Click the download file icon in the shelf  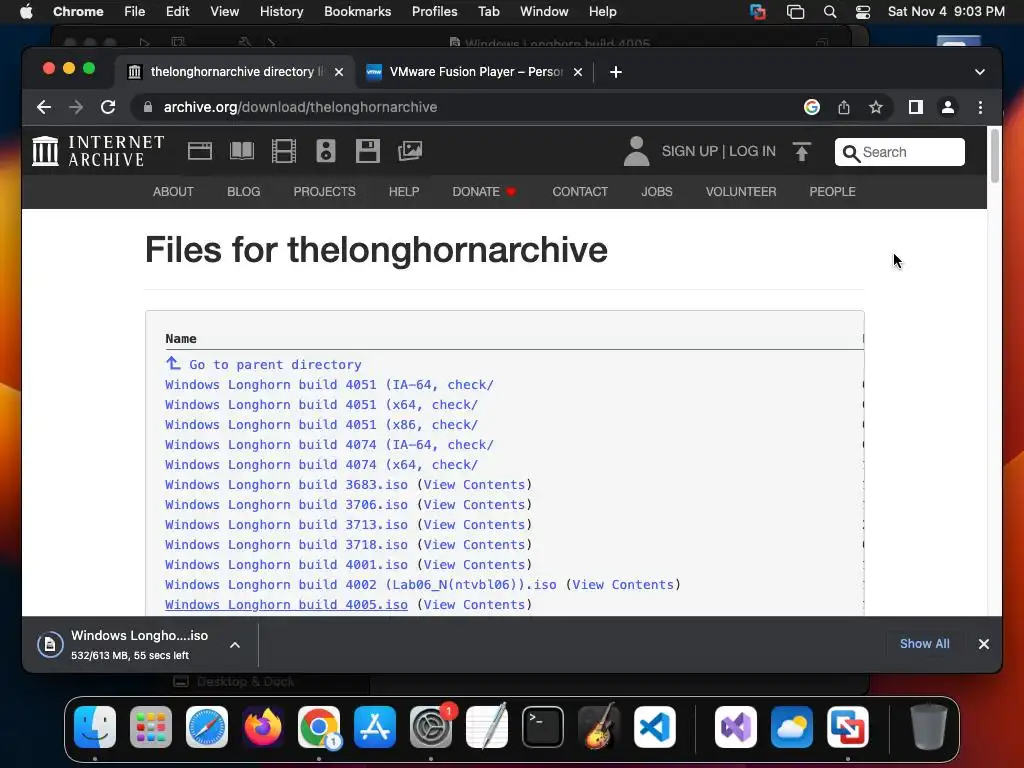click(x=50, y=645)
